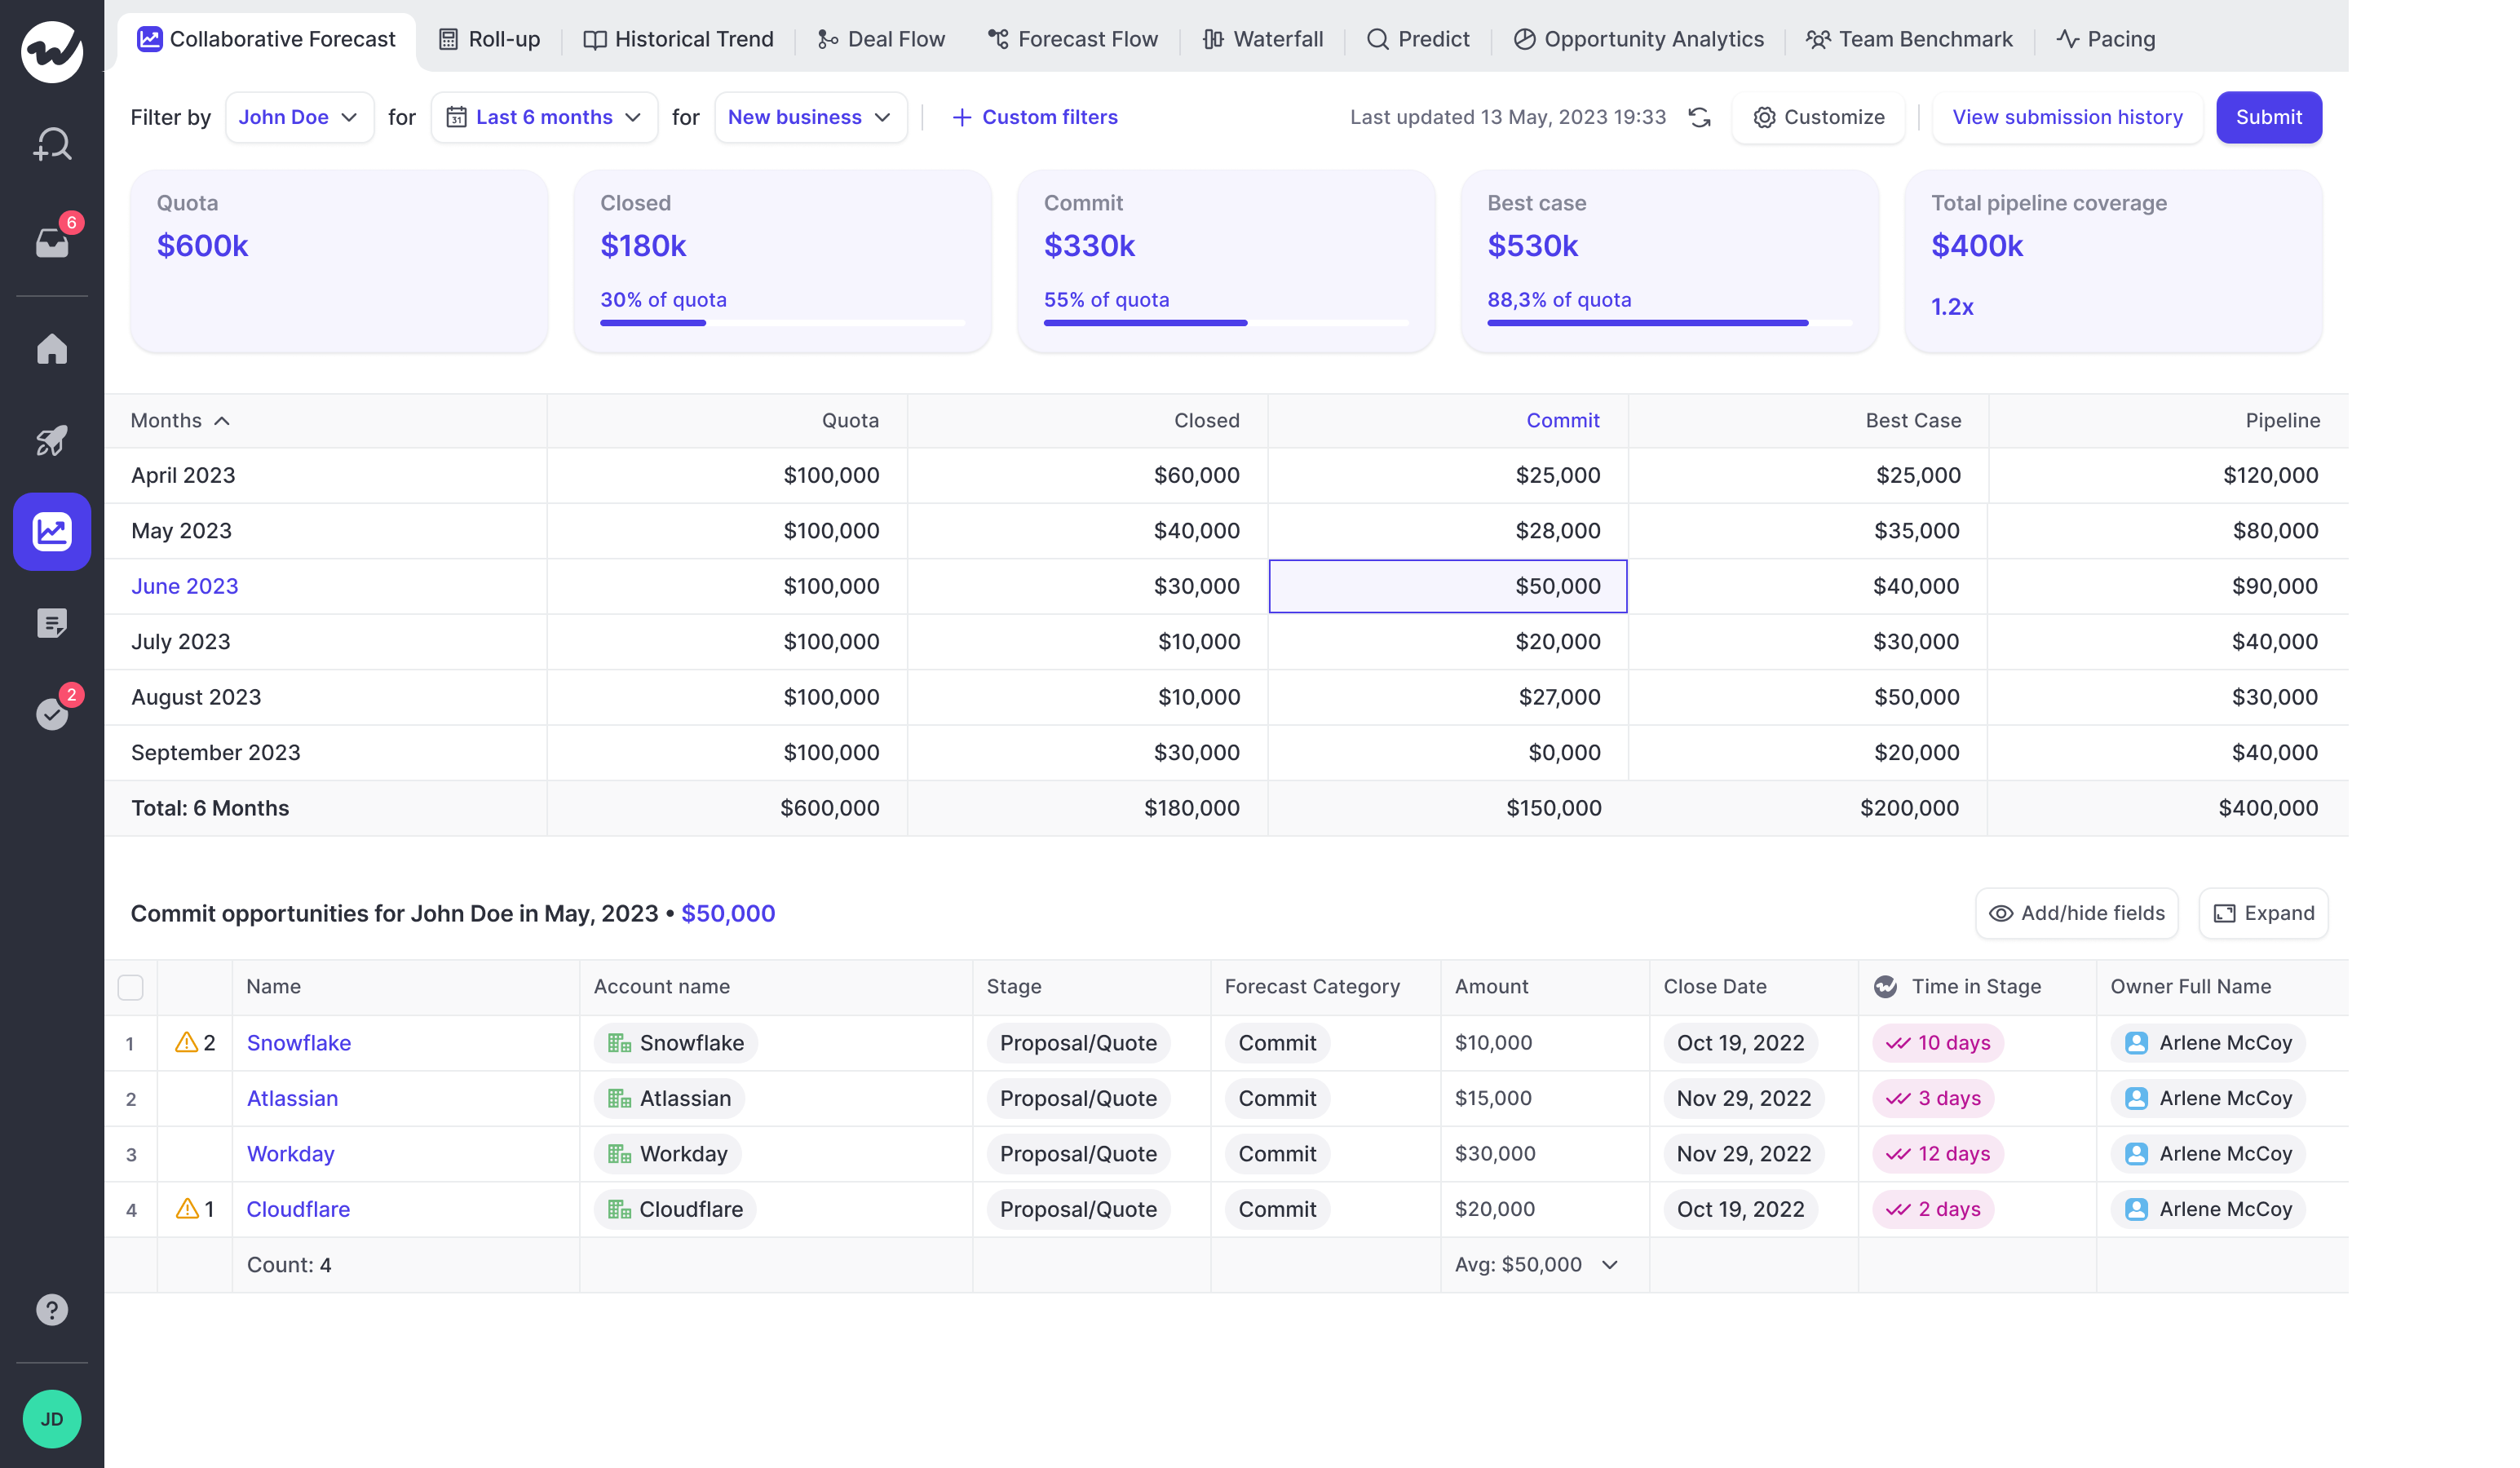The height and width of the screenshot is (1468, 2520).
Task: Open the Opportunity Analytics tab
Action: click(1638, 39)
